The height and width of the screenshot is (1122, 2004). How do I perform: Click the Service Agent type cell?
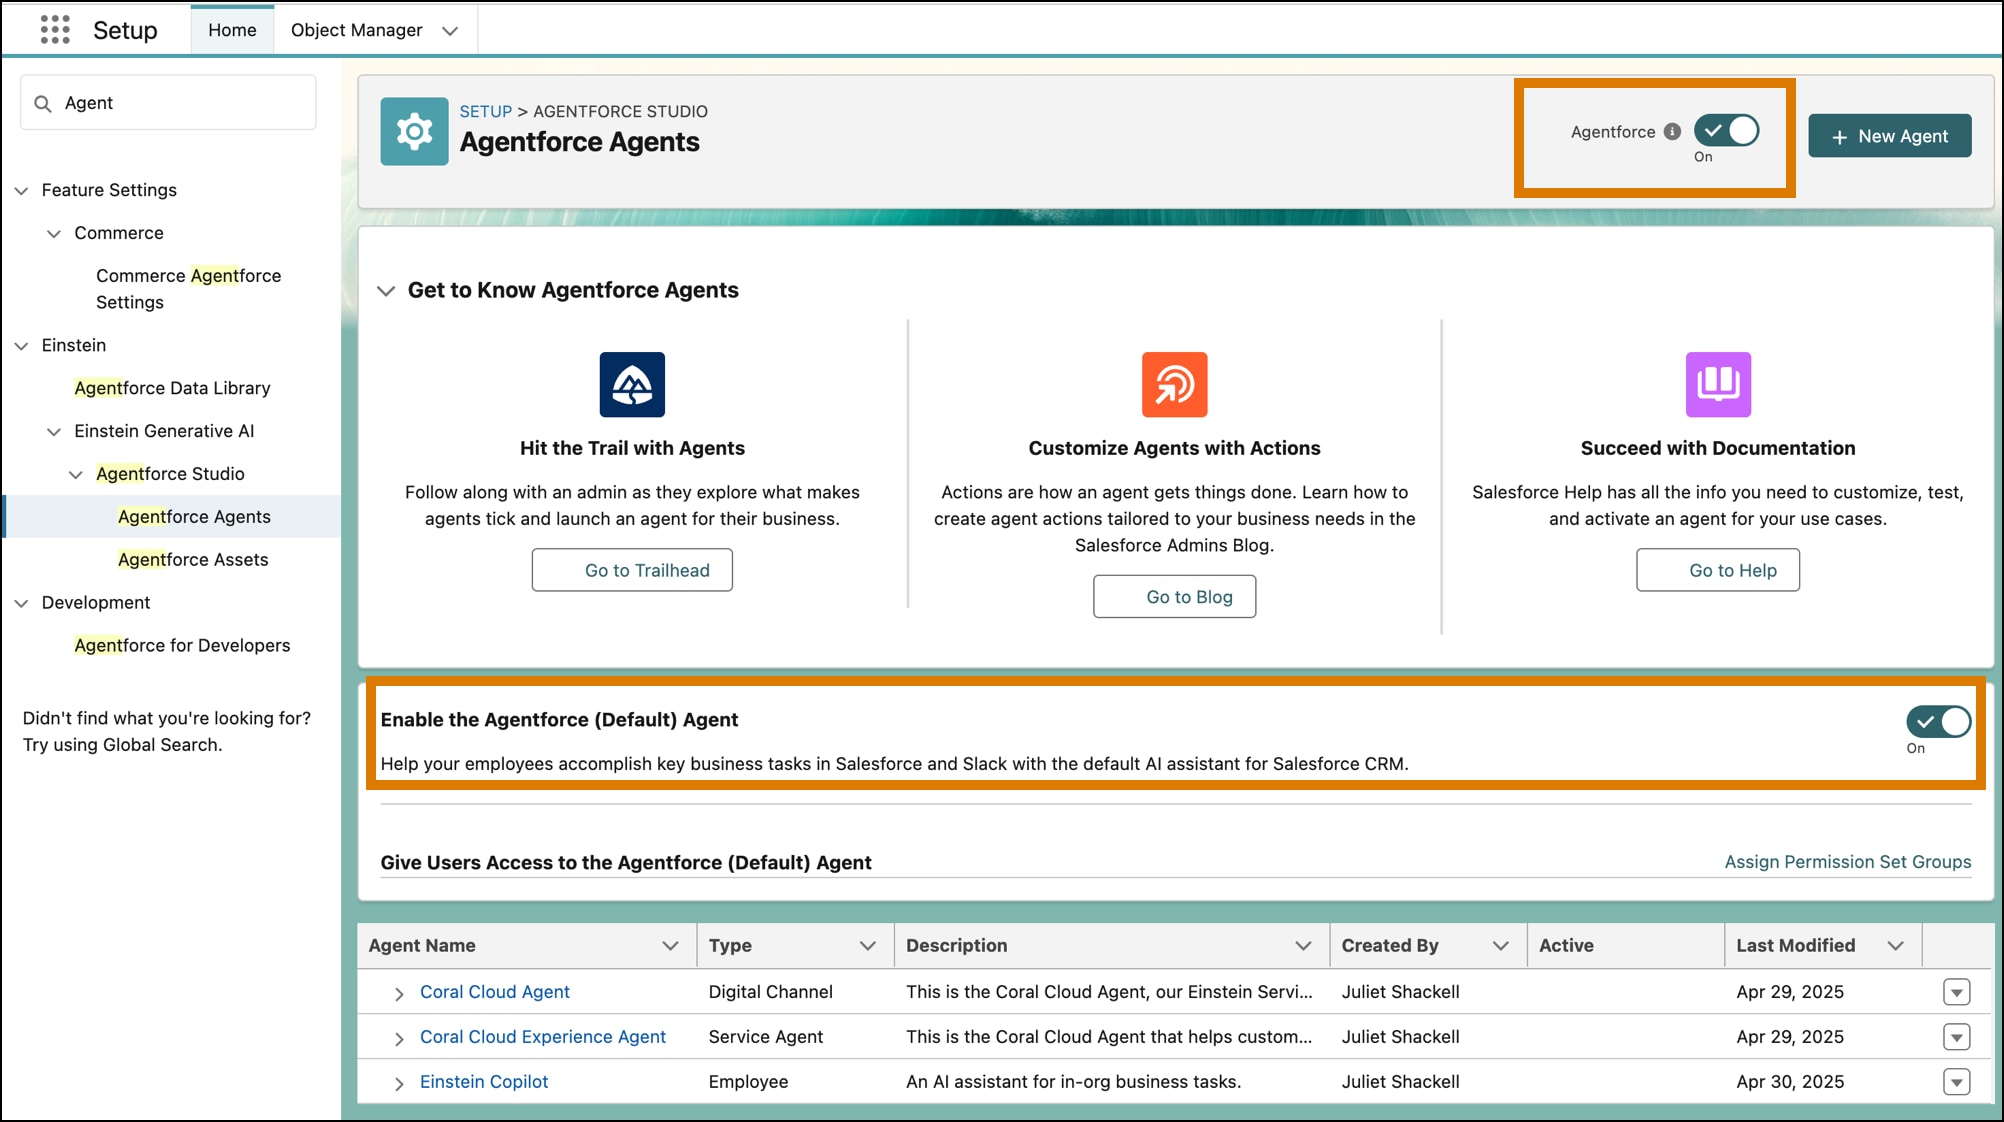765,1037
